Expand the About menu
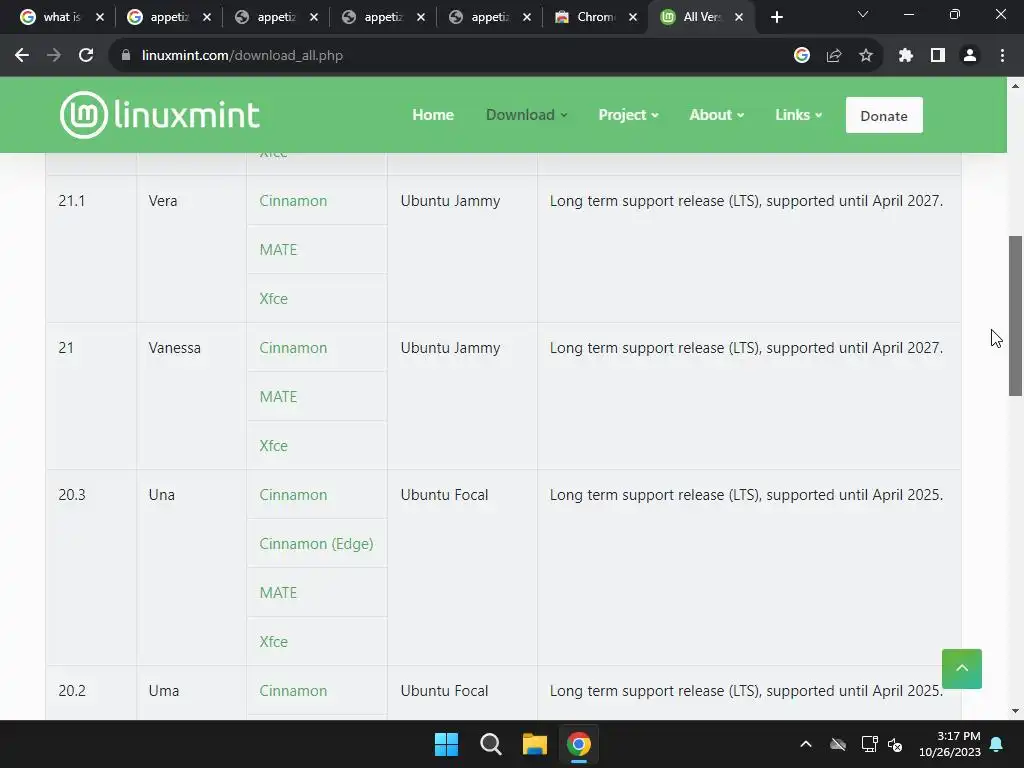This screenshot has width=1024, height=768. click(x=716, y=115)
